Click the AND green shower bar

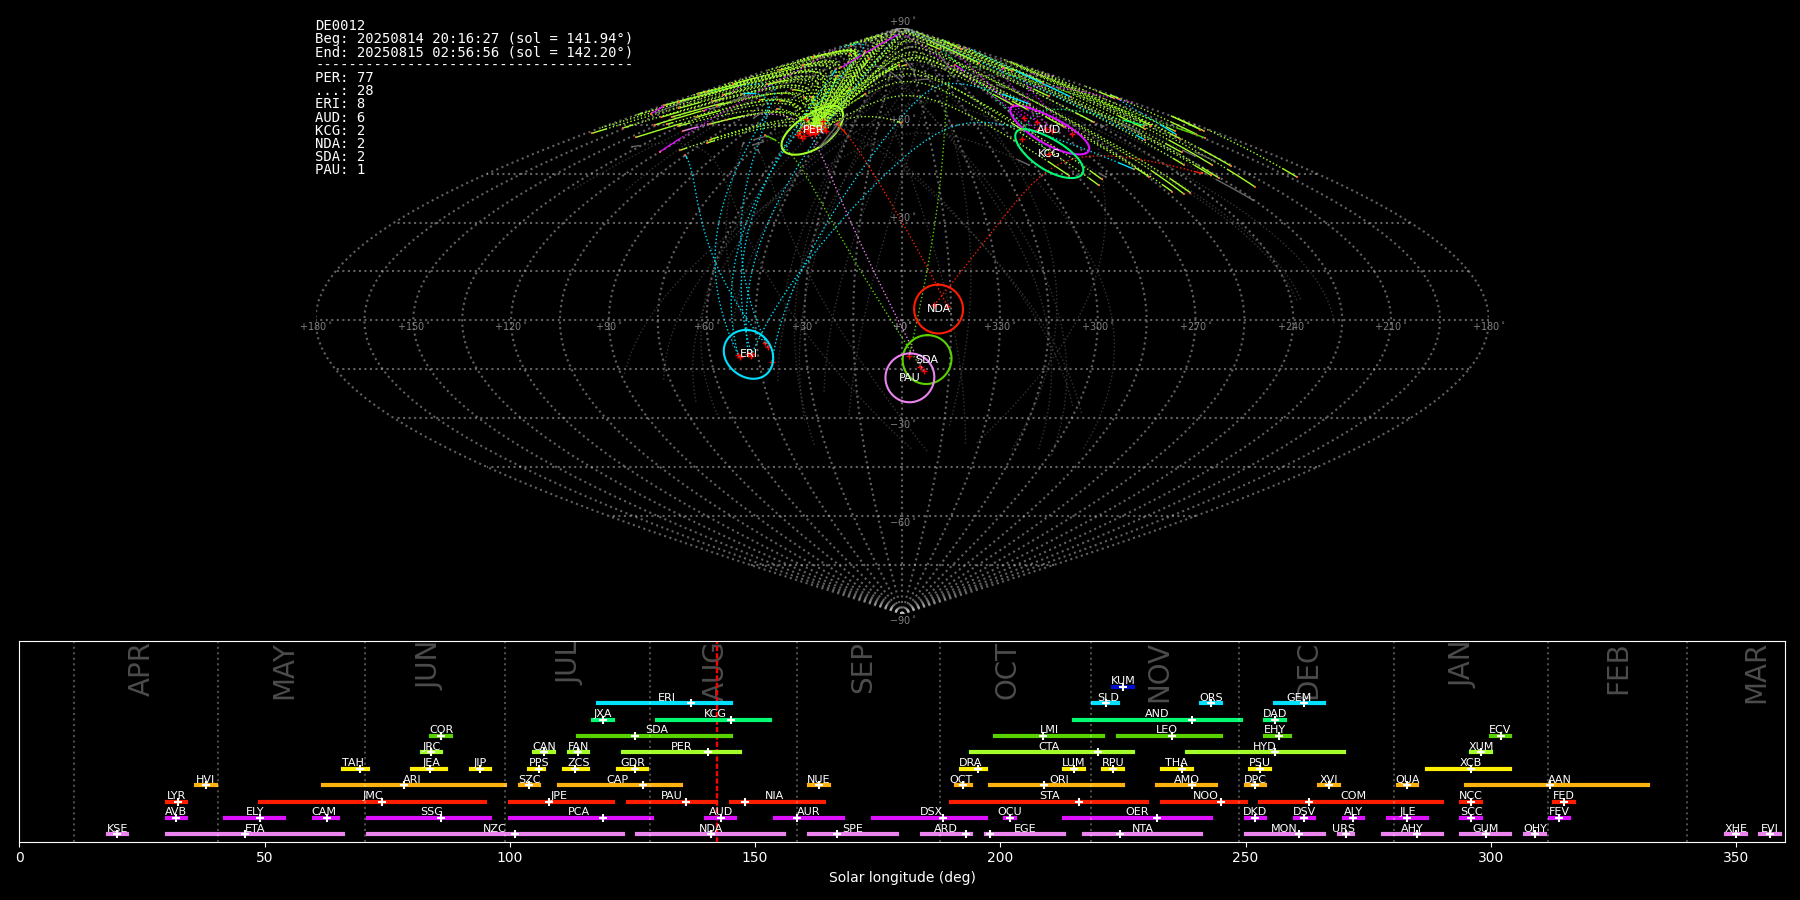point(1157,719)
